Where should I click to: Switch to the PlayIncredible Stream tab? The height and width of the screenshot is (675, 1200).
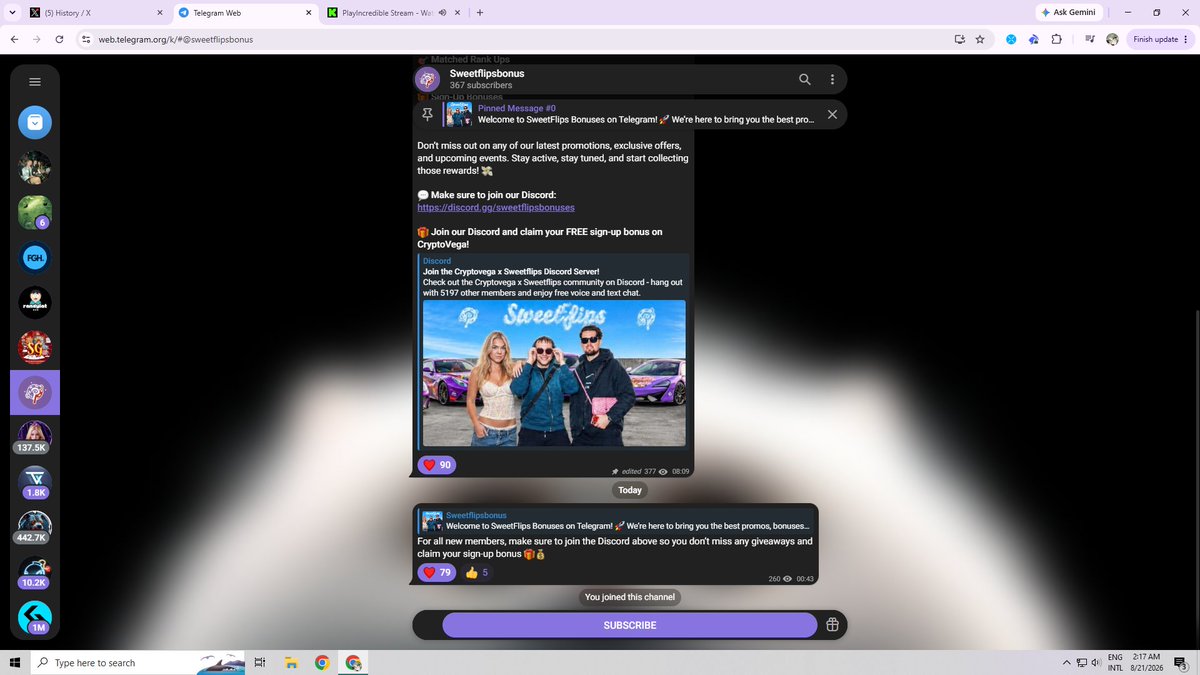(x=395, y=13)
